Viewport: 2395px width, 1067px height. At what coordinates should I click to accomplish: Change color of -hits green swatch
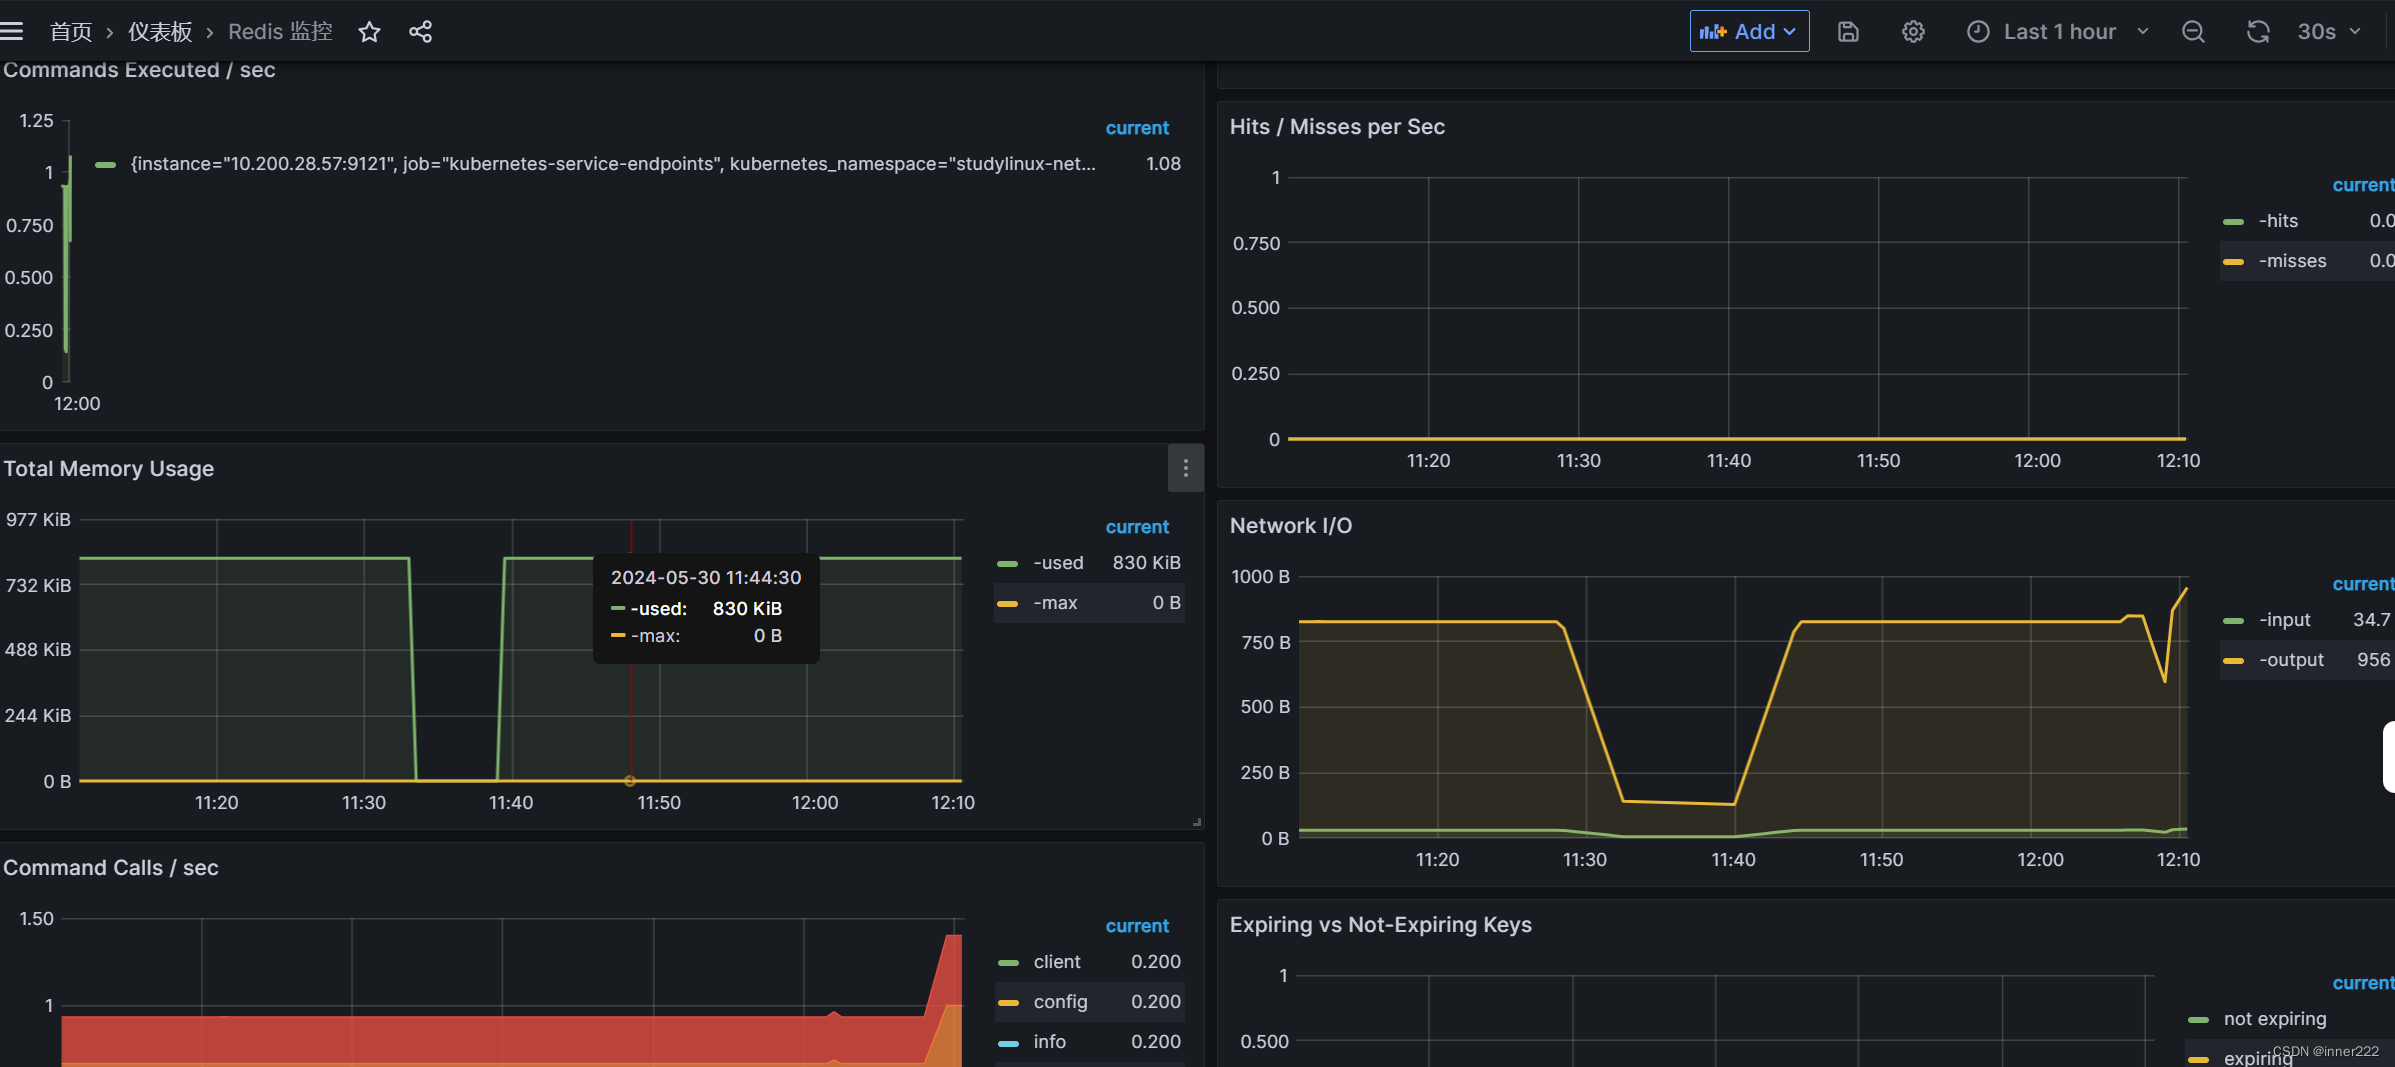tap(2233, 222)
